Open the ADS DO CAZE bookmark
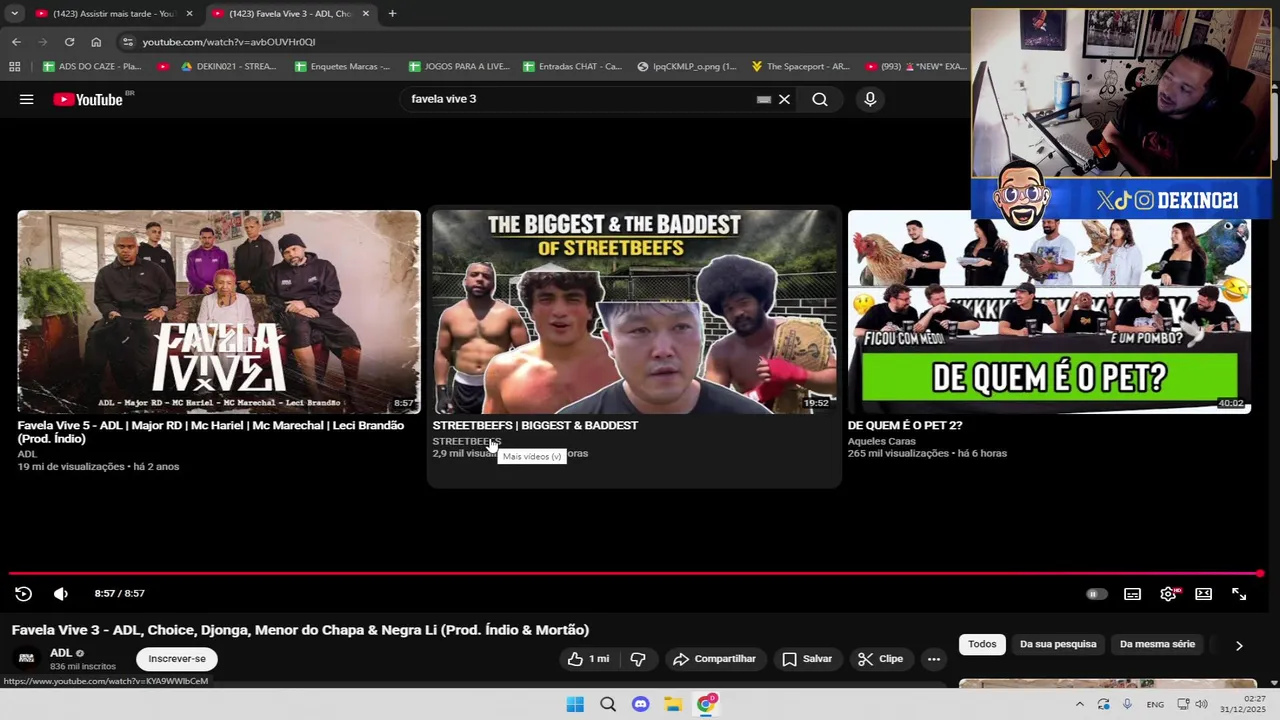This screenshot has height=720, width=1280. (92, 67)
